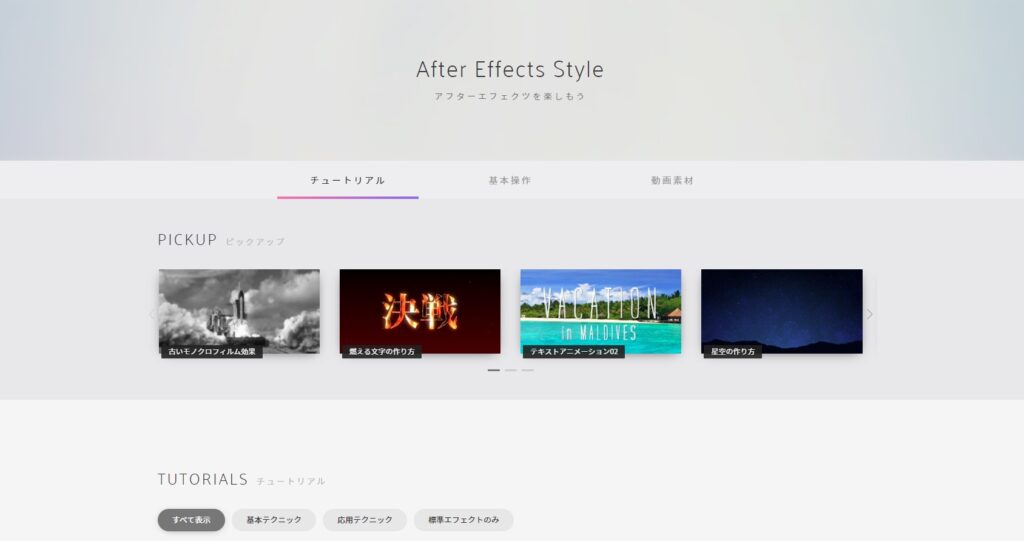
Task: Open the 基本操作 tab
Action: (x=509, y=181)
